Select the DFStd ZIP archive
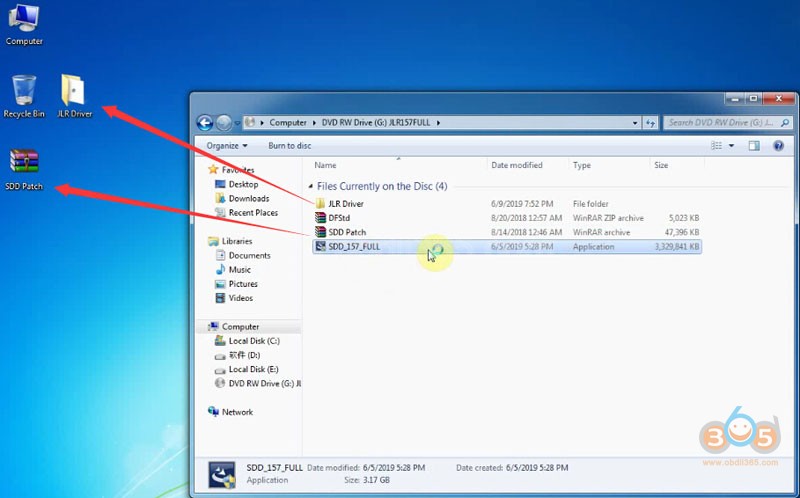The width and height of the screenshot is (800, 498). pos(339,218)
